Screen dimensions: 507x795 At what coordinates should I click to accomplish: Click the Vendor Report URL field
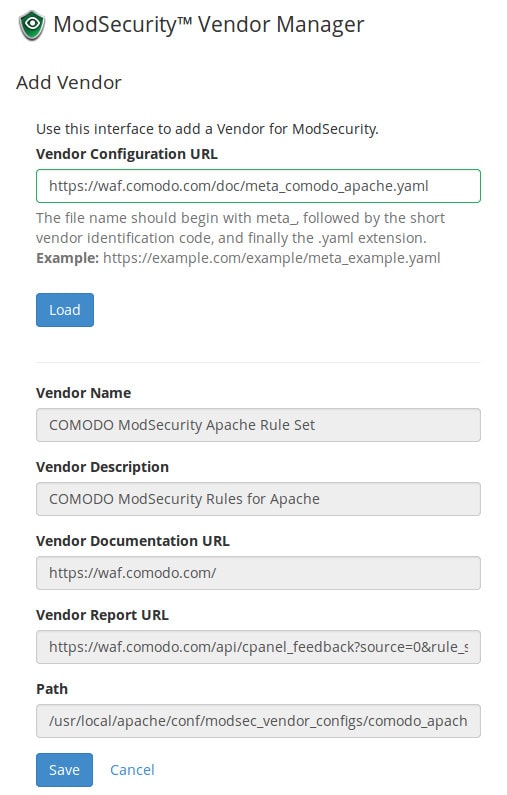coord(258,647)
